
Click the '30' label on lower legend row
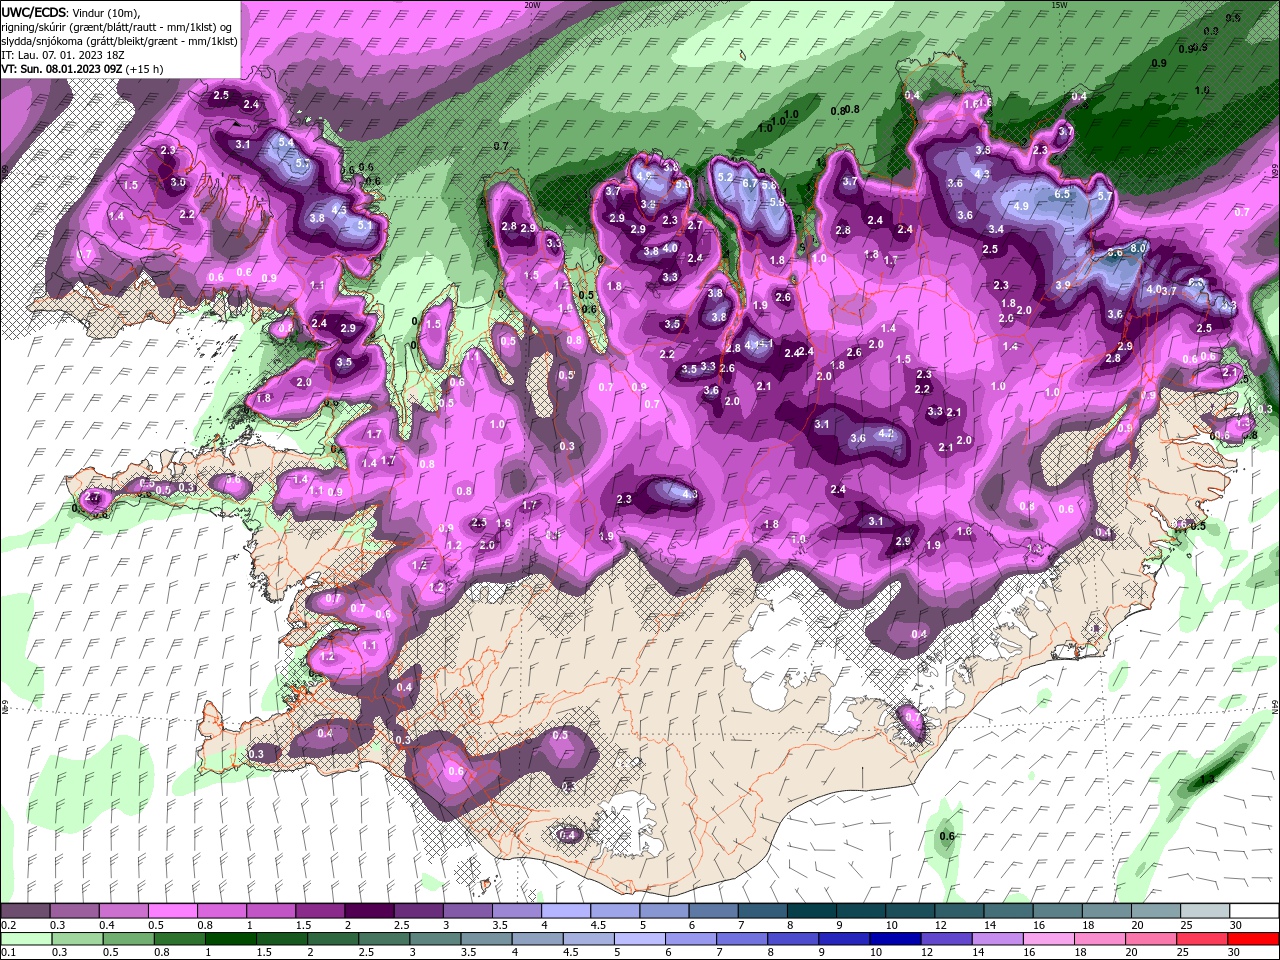pos(1236,952)
